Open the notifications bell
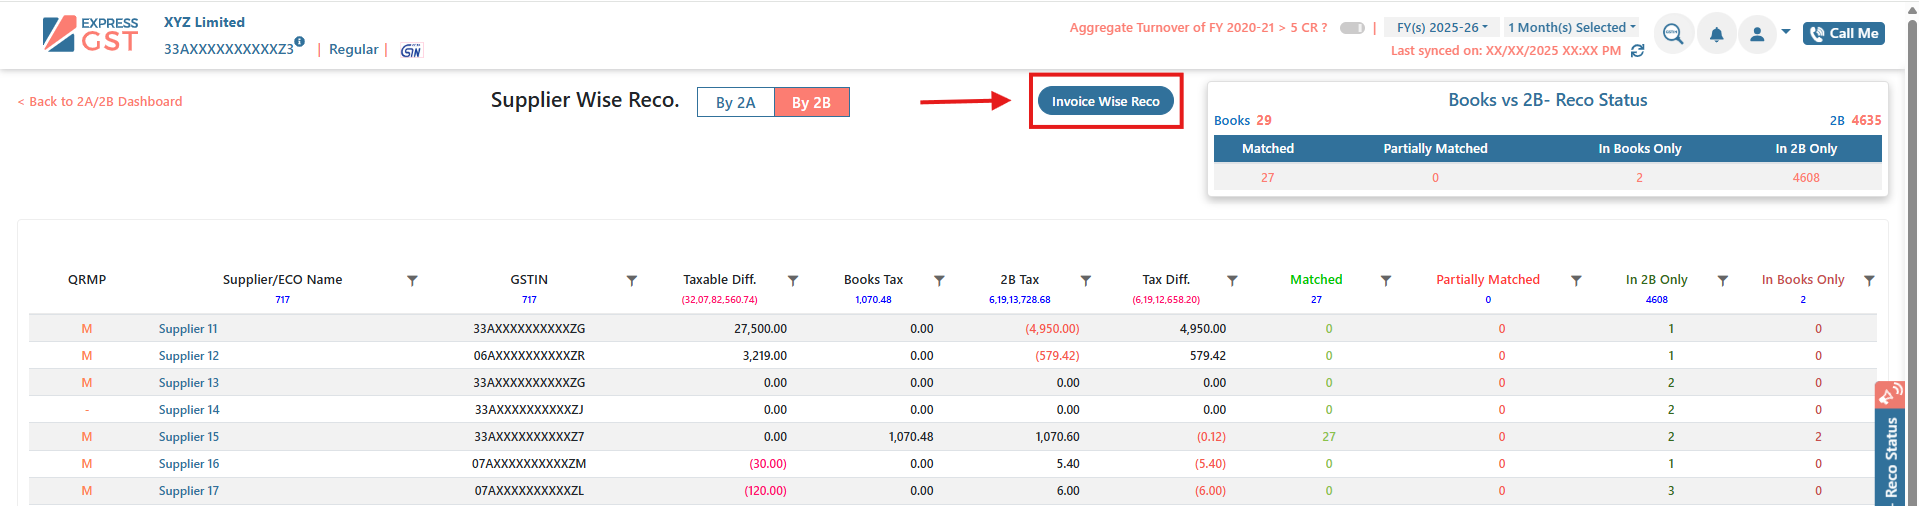 click(1716, 34)
